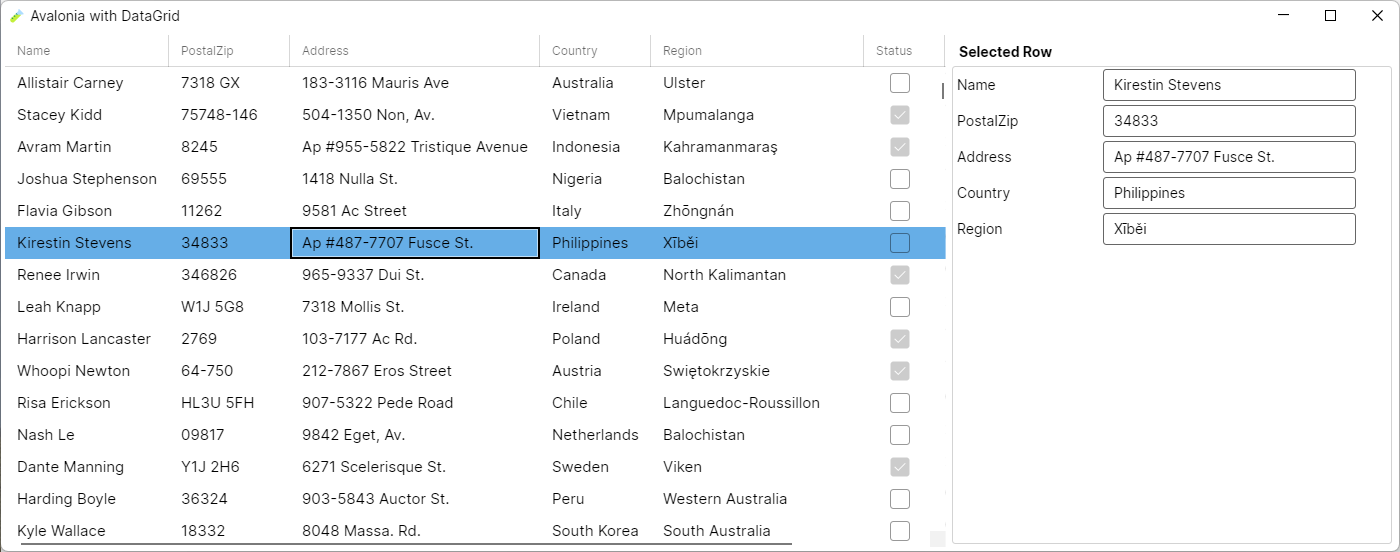1400x552 pixels.
Task: Toggle Status checkbox for Allistair Carney
Action: tap(900, 83)
